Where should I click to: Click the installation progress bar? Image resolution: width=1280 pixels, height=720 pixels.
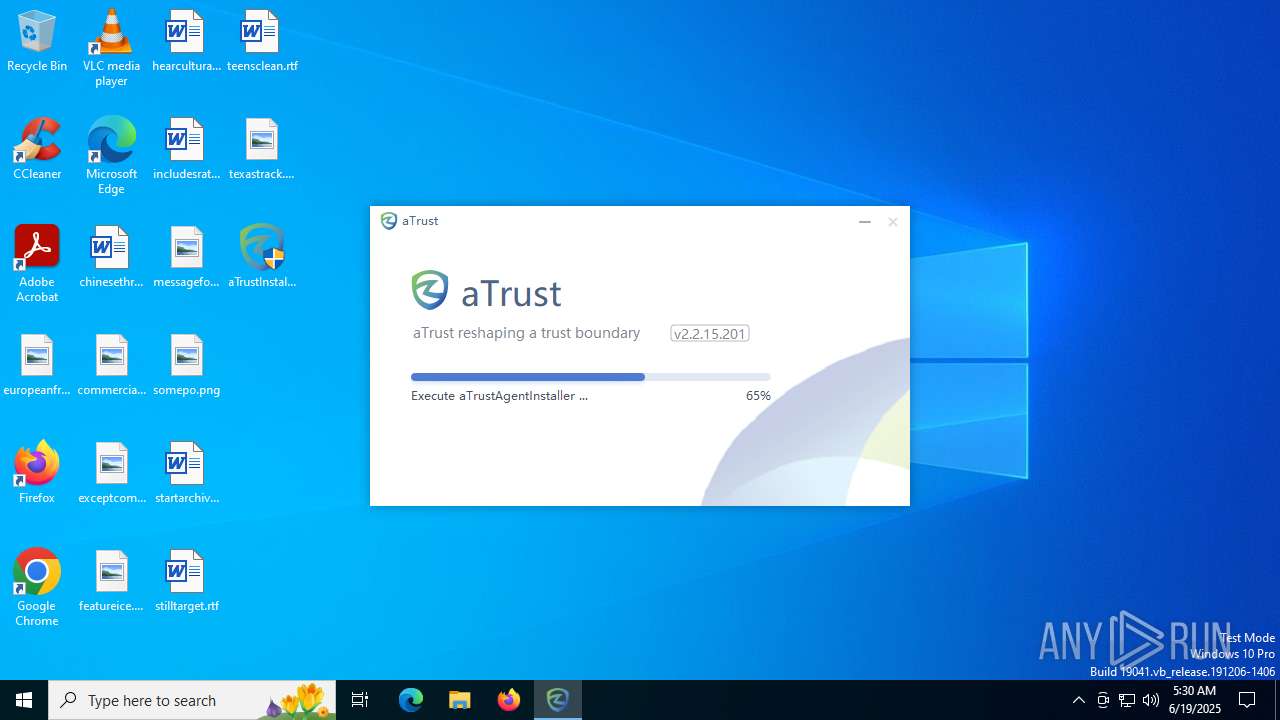(x=590, y=377)
